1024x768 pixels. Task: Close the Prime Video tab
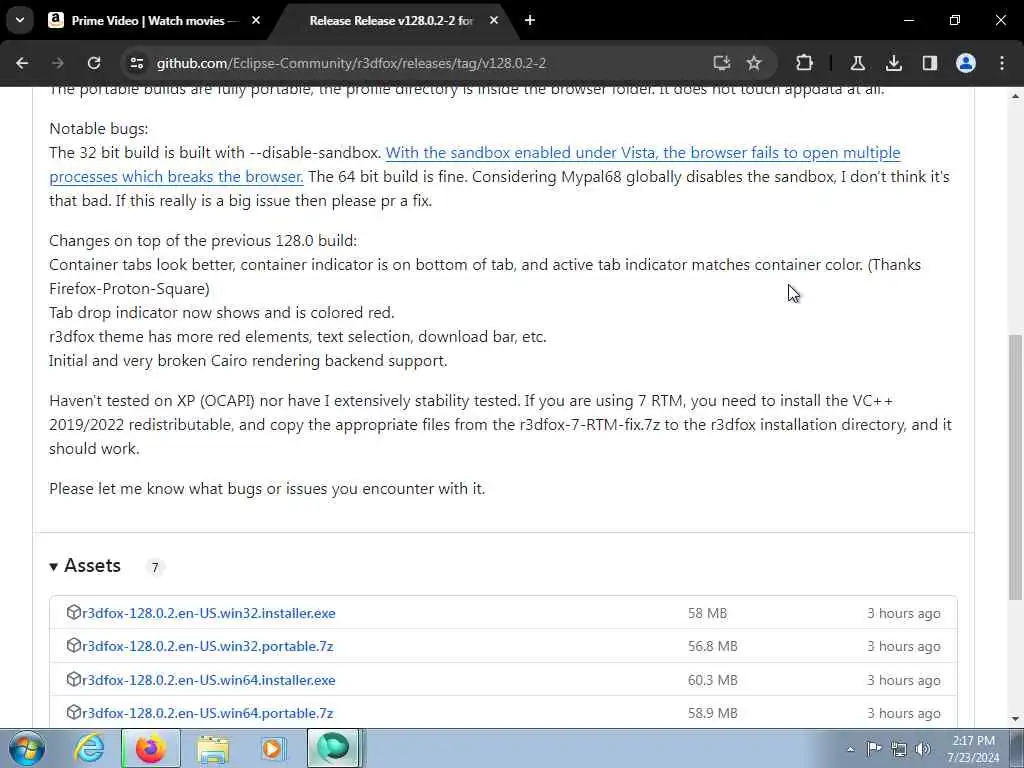click(256, 21)
